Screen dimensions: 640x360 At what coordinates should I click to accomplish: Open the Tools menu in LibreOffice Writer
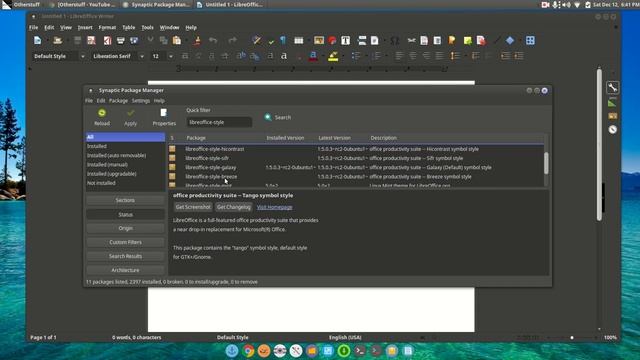click(147, 27)
